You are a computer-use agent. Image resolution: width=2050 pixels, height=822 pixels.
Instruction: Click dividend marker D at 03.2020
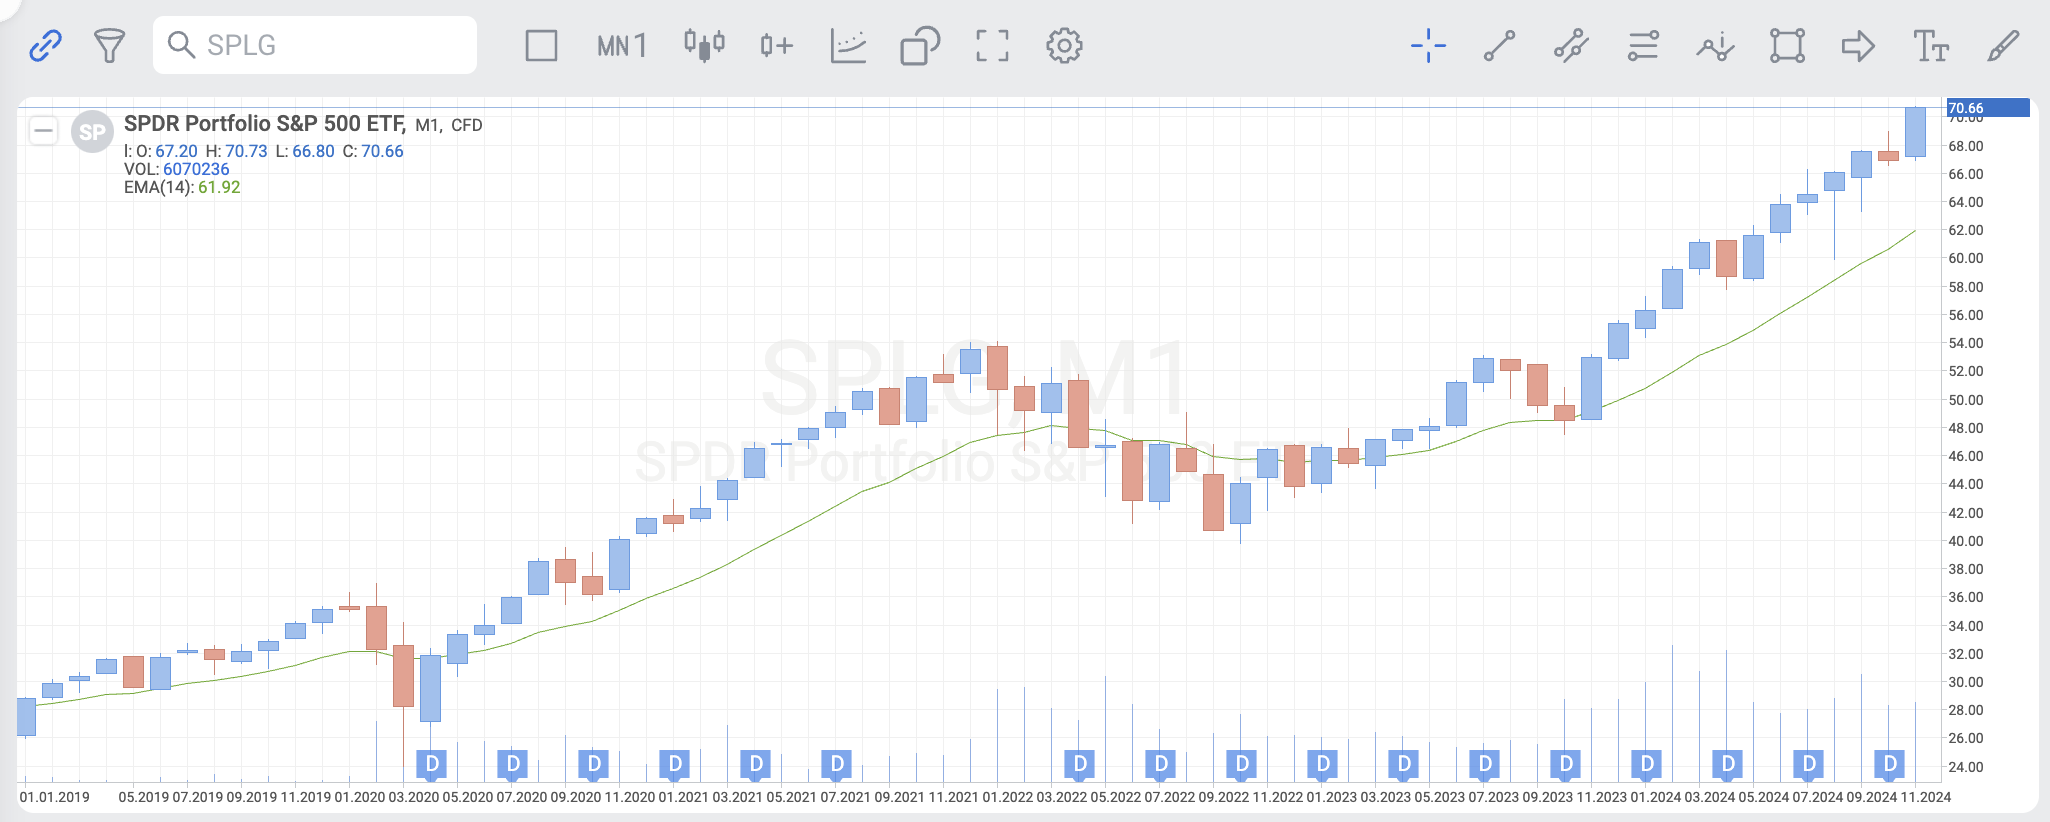click(432, 764)
